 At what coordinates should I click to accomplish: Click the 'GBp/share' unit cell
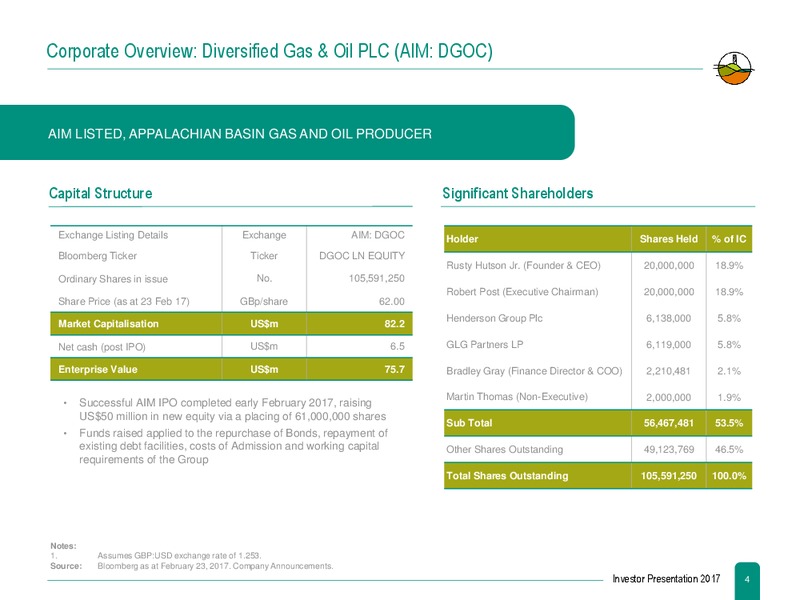(264, 302)
